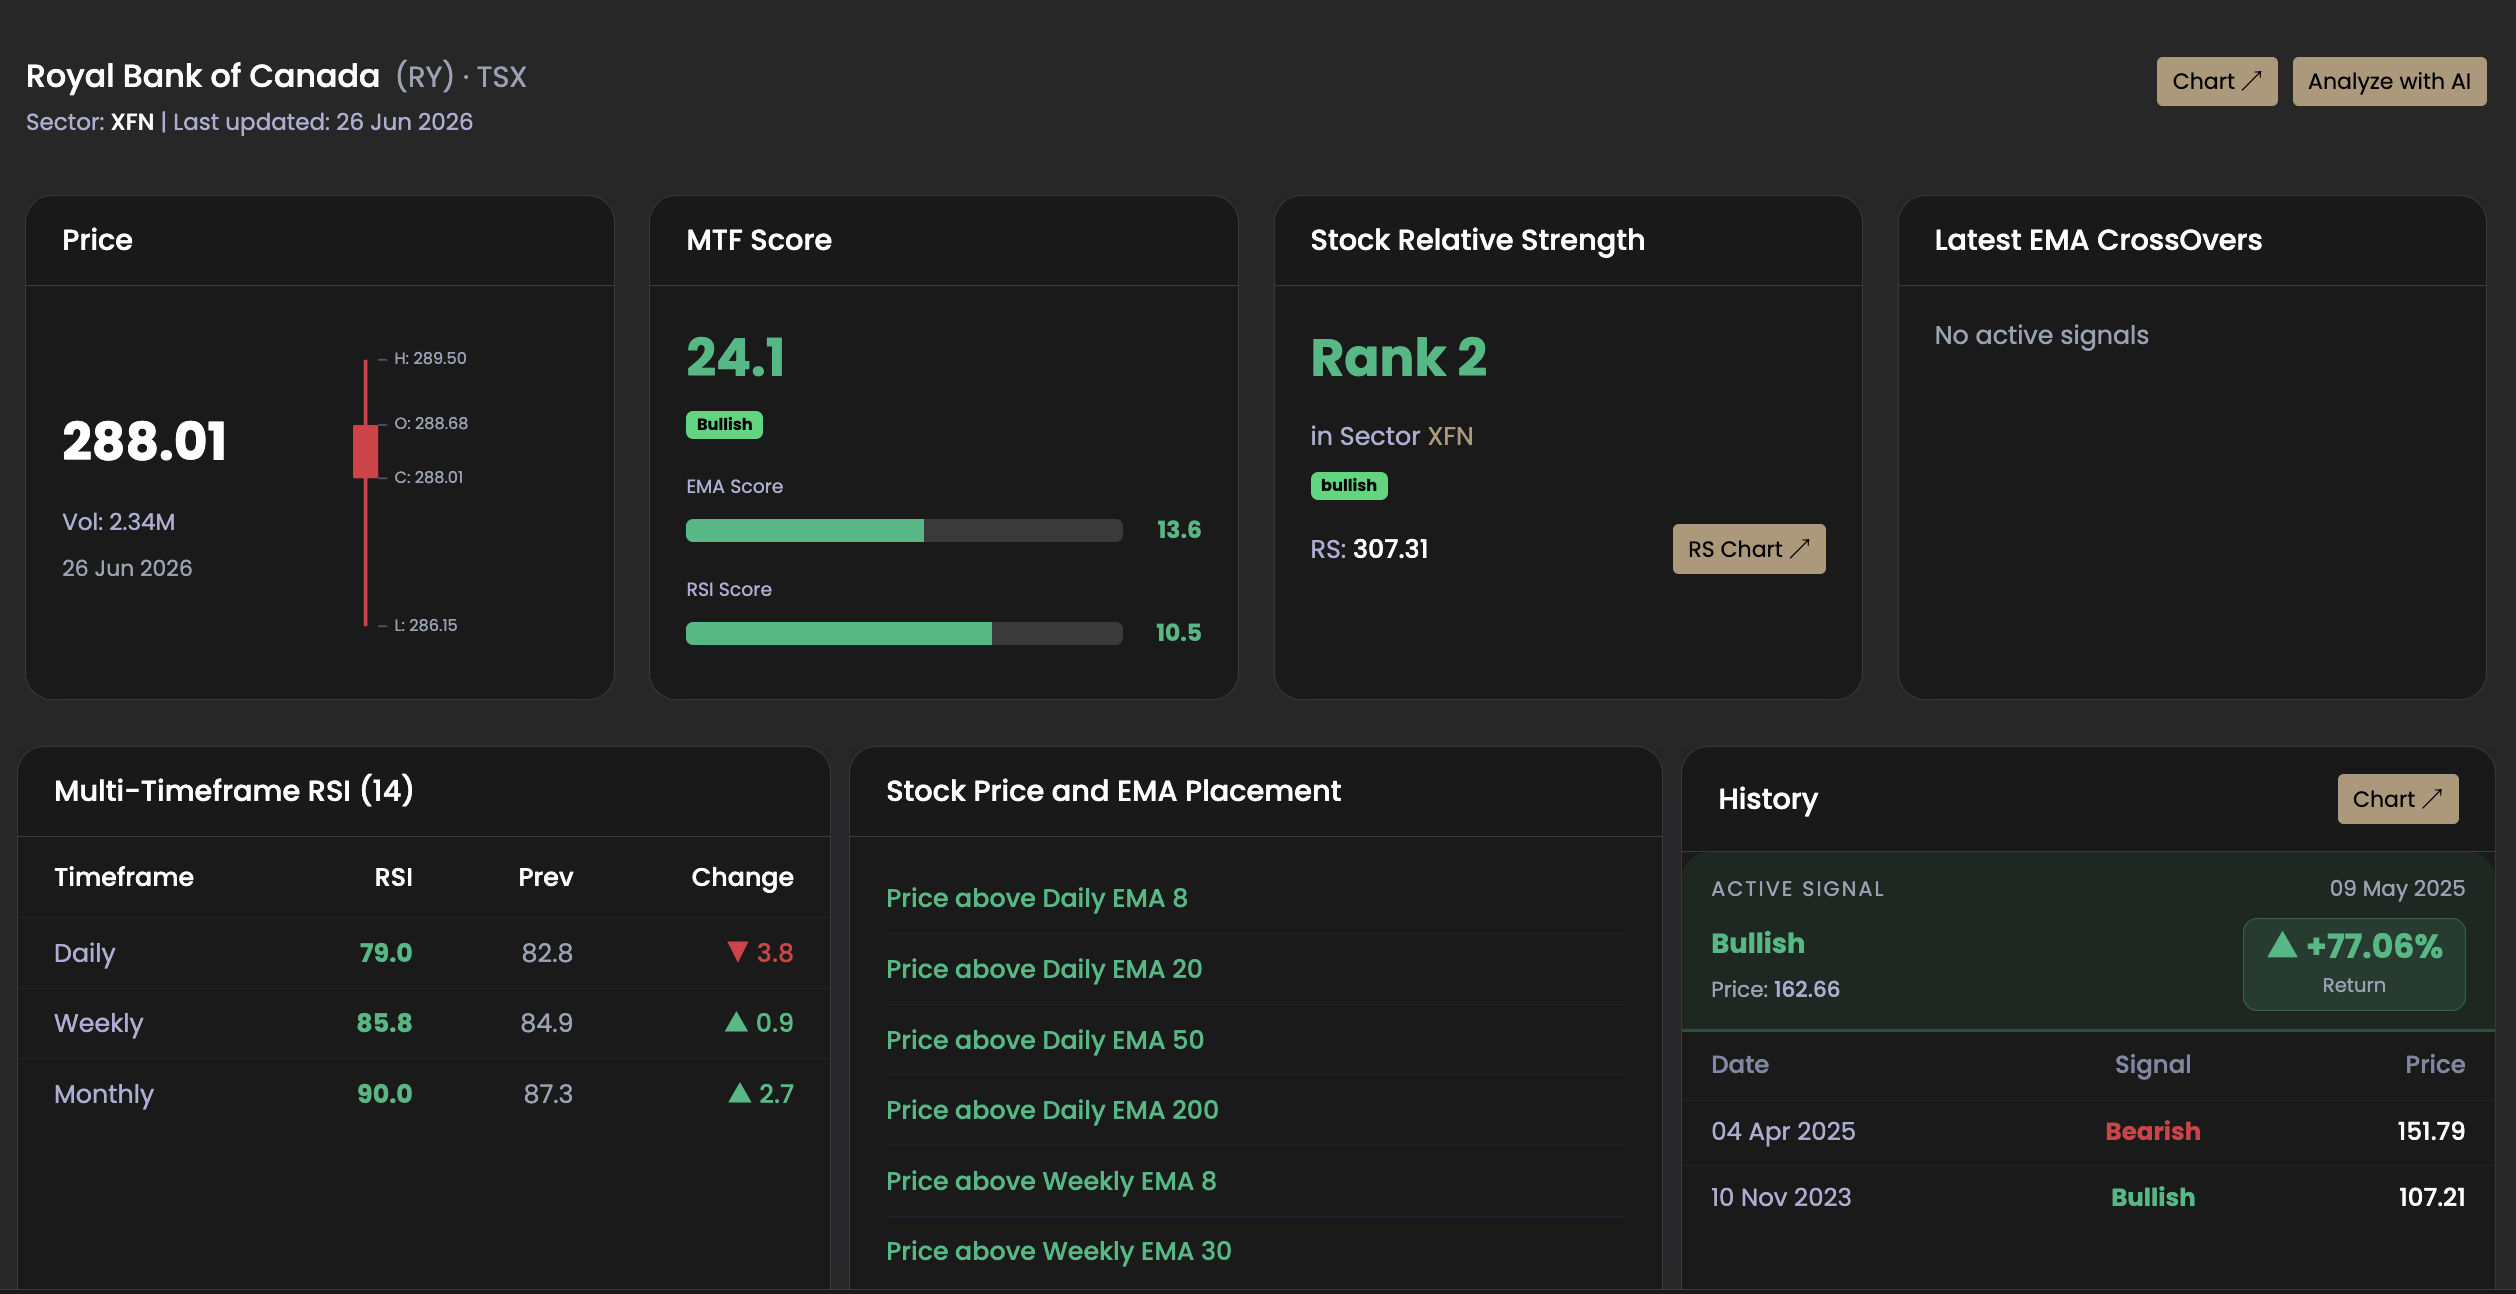
Task: Click the Bearish signal in History table
Action: [2152, 1131]
